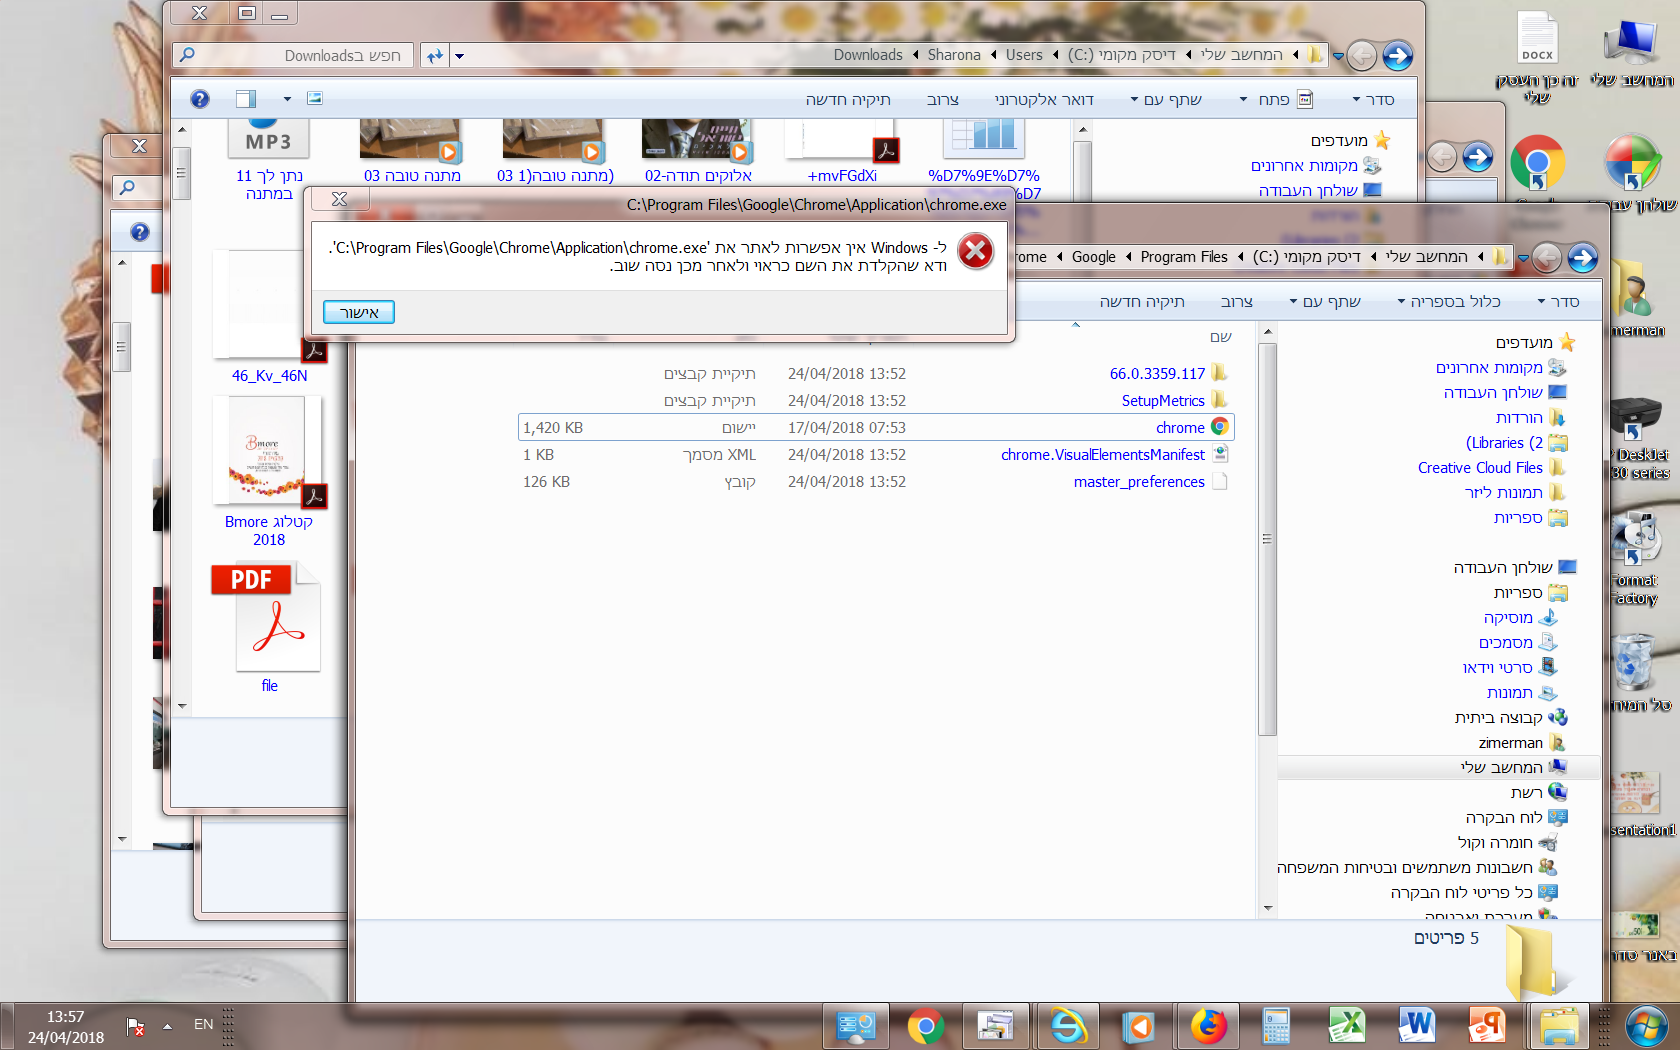The height and width of the screenshot is (1050, 1680).
Task: Click Users in Downloads address bar breadcrumb
Action: click(1024, 55)
